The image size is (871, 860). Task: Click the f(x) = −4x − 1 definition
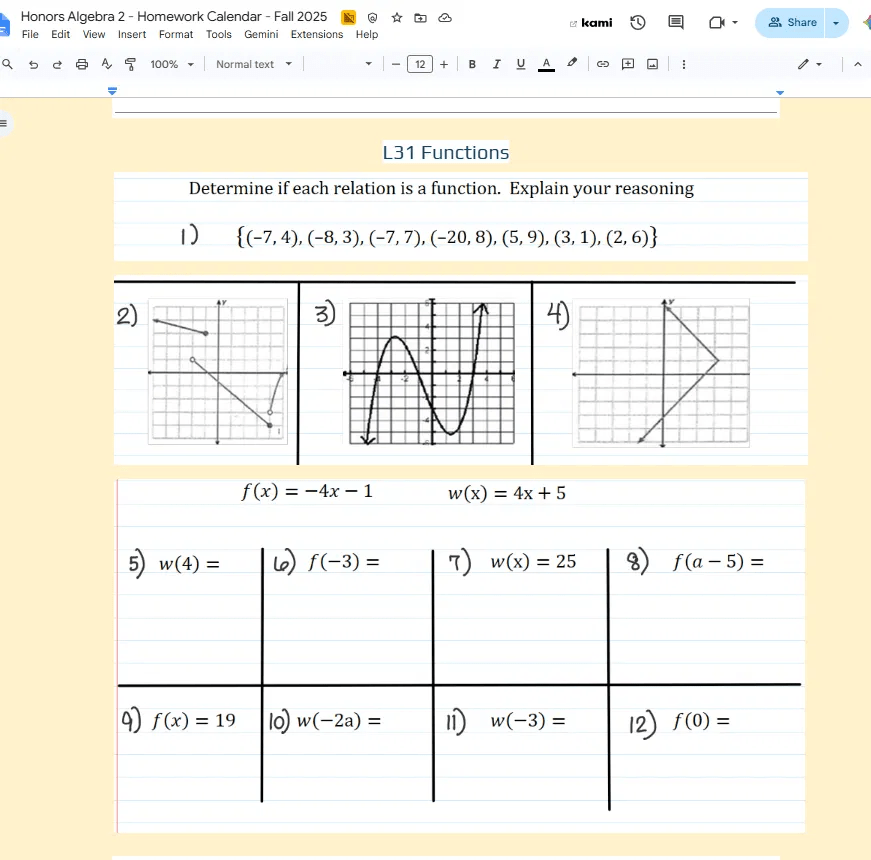coord(307,491)
